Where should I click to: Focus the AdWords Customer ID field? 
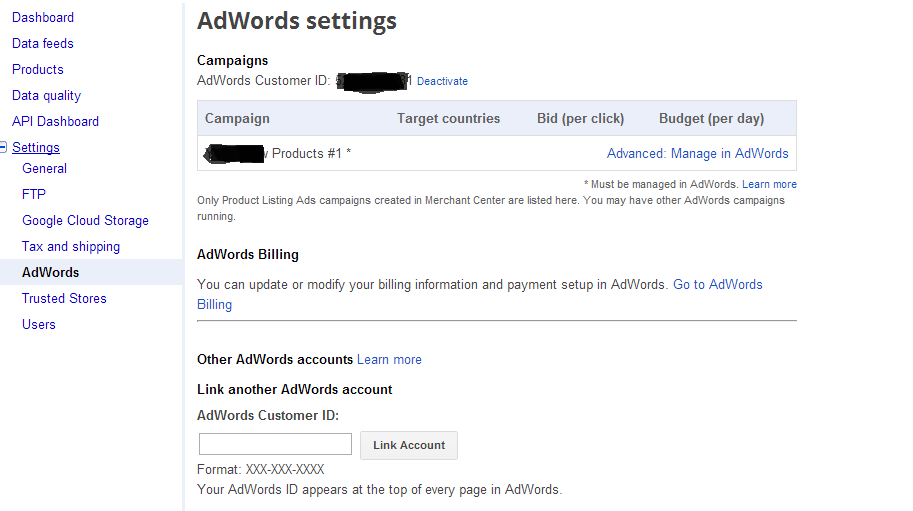coord(275,444)
